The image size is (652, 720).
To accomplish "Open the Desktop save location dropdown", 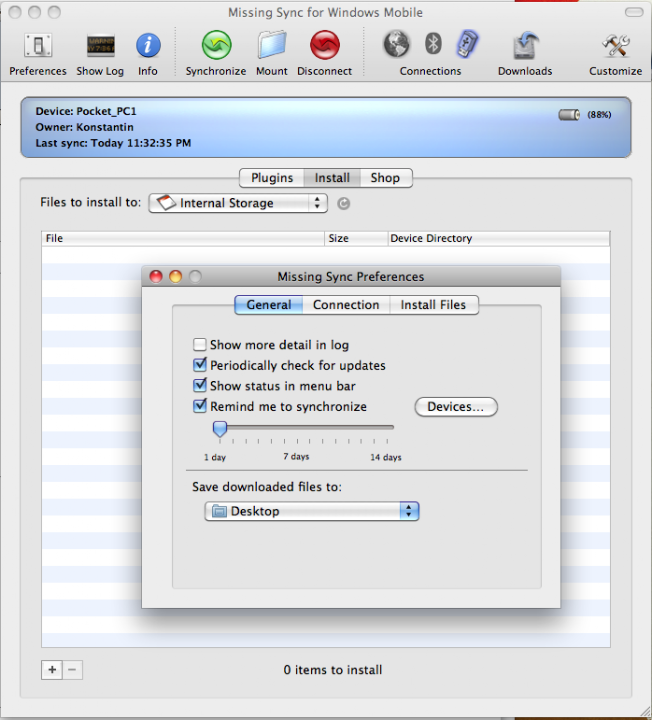I will tap(312, 511).
